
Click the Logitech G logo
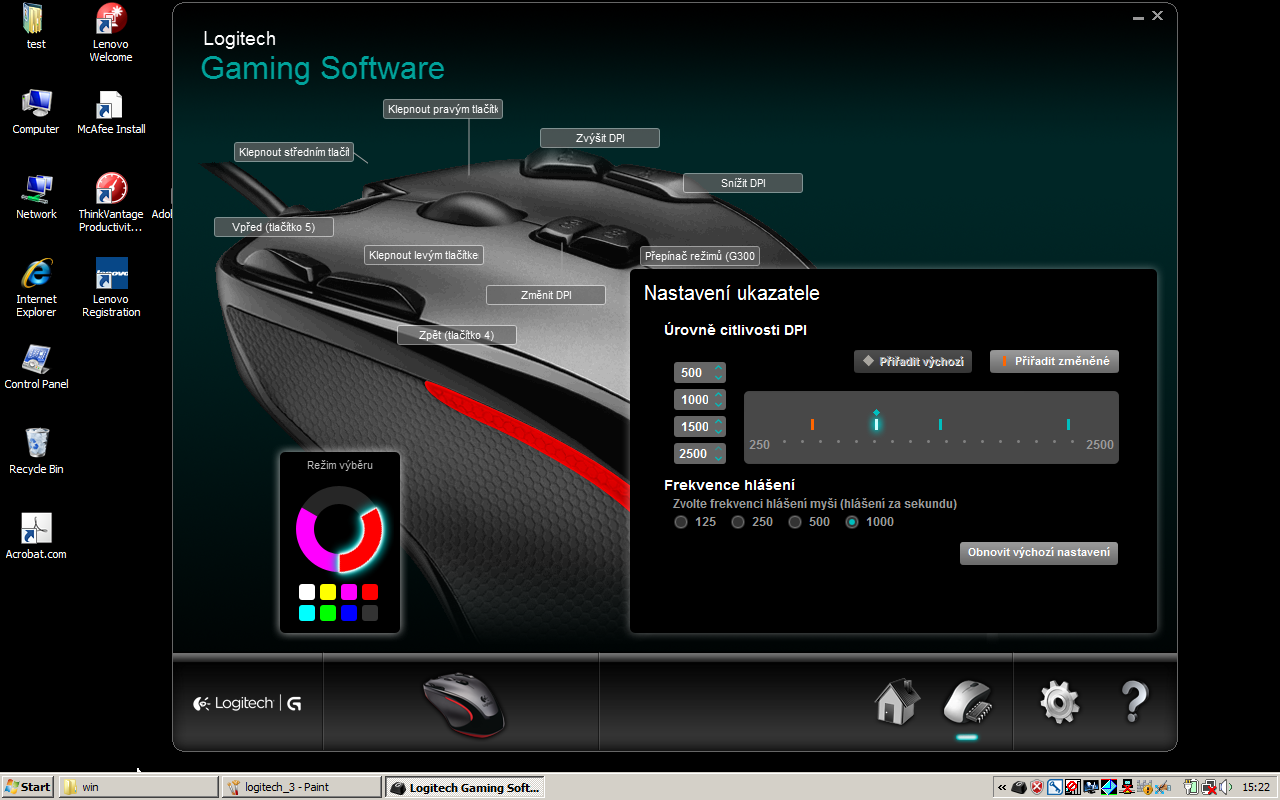point(247,703)
